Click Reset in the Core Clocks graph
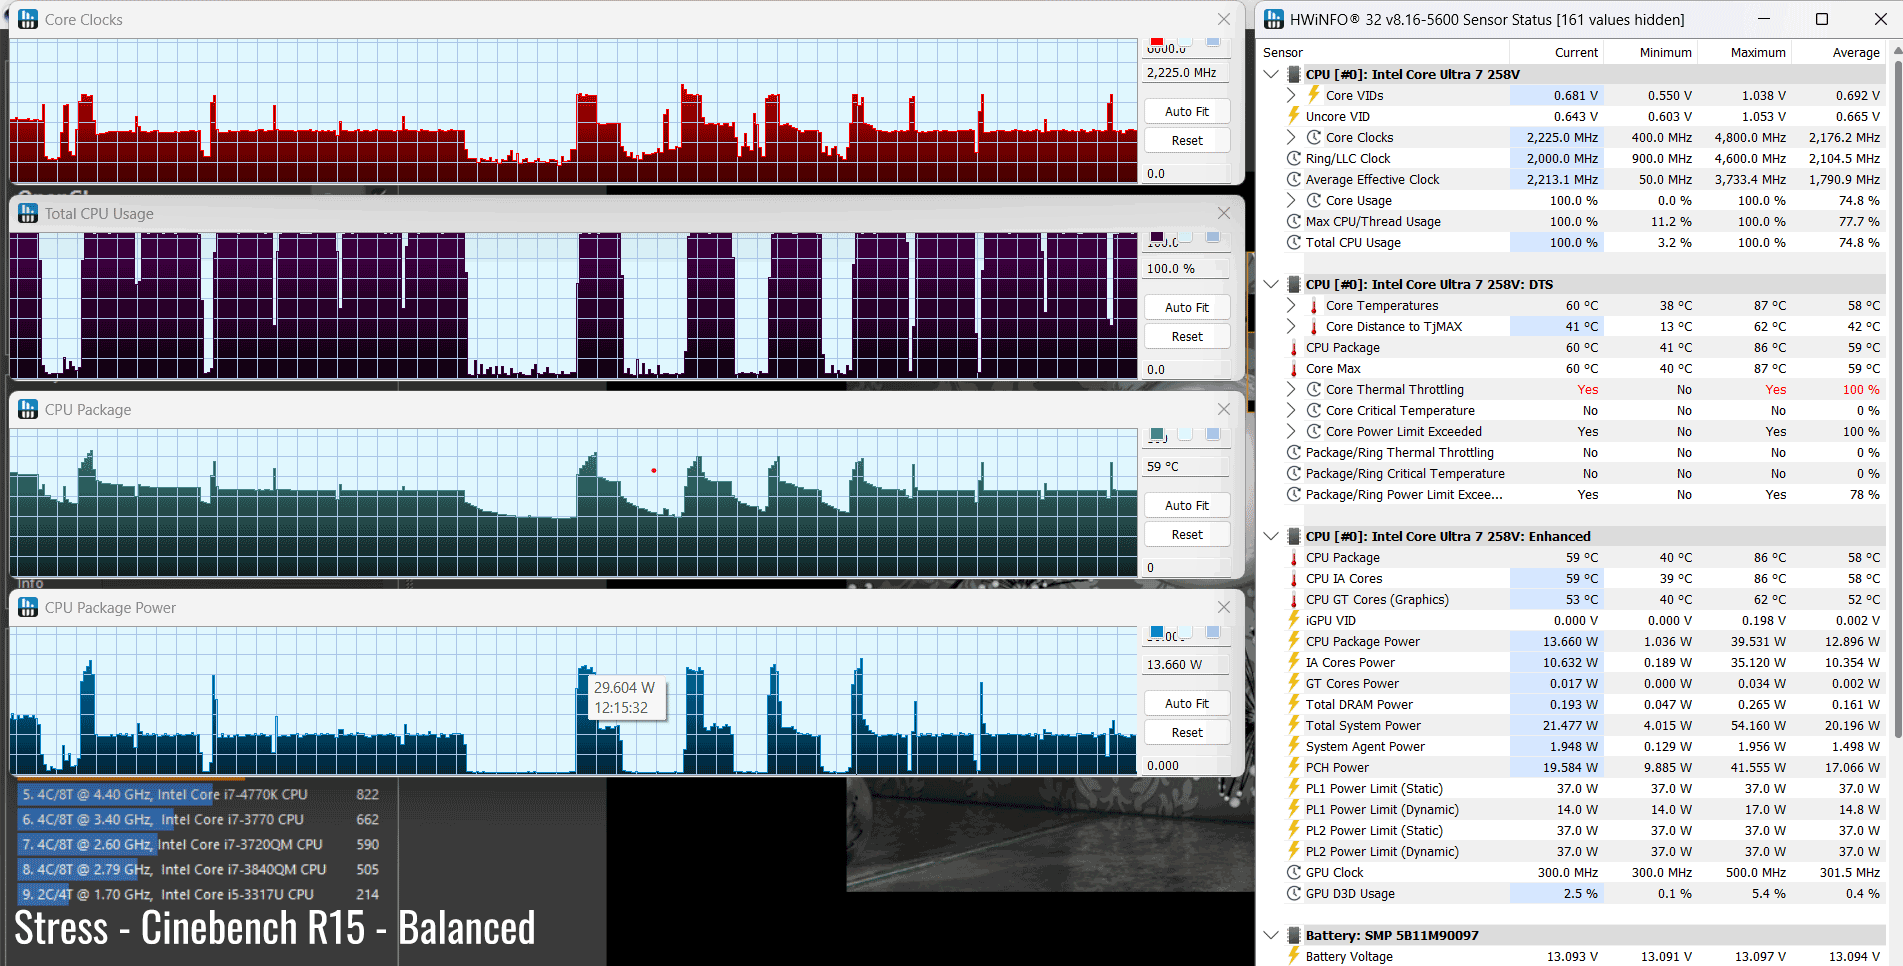Image resolution: width=1903 pixels, height=966 pixels. [x=1187, y=140]
